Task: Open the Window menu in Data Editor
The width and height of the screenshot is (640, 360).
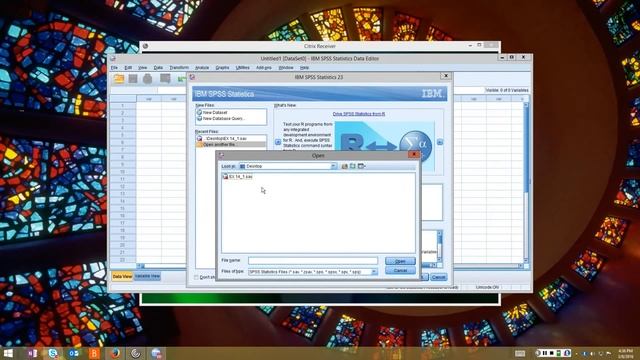Action: (x=286, y=68)
